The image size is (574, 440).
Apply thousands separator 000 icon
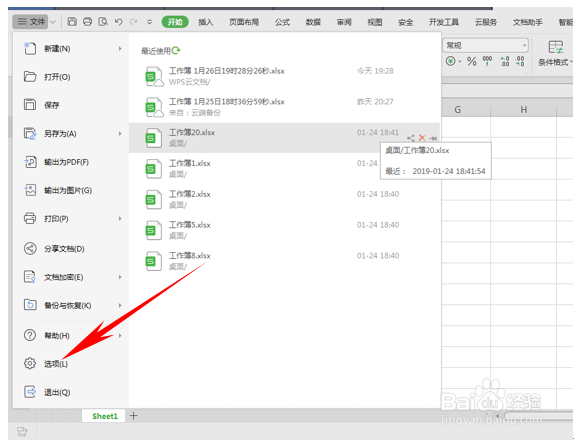(487, 61)
